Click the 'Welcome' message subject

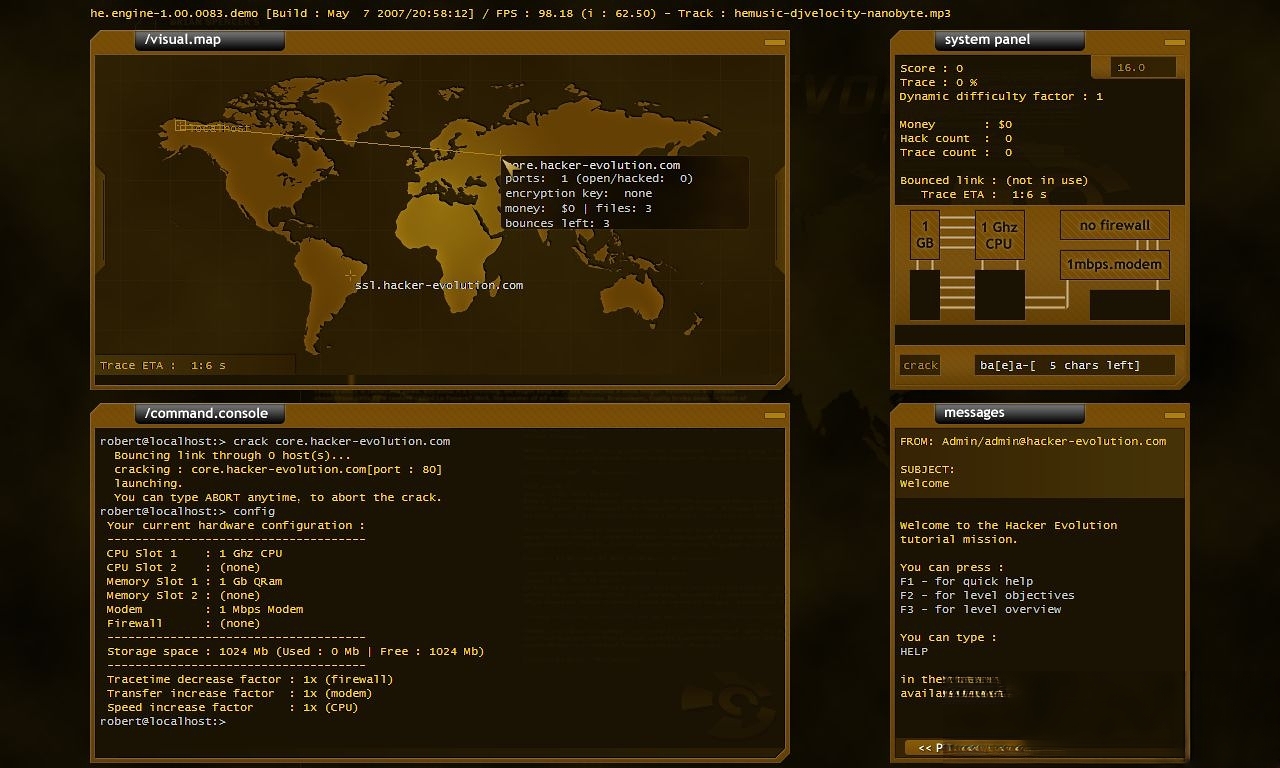tap(925, 483)
